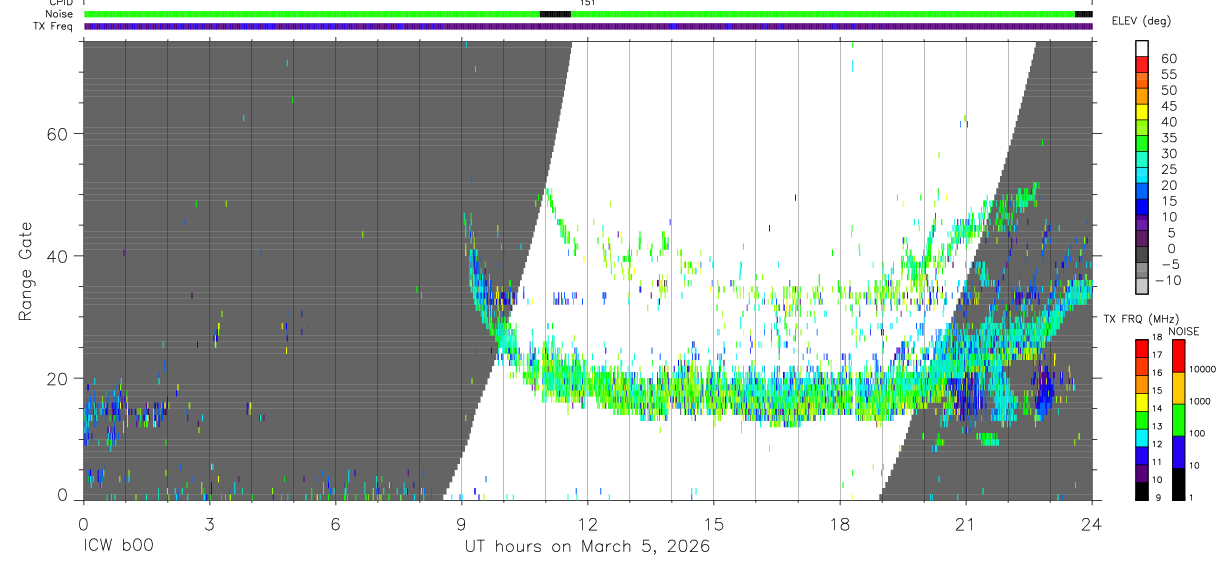
Task: Click the '14' TX frequency legend label
Action: 1157,409
